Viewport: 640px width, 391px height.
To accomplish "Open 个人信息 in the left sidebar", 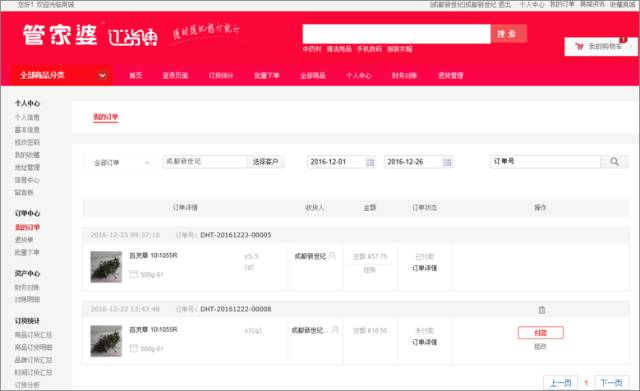I will 27,117.
